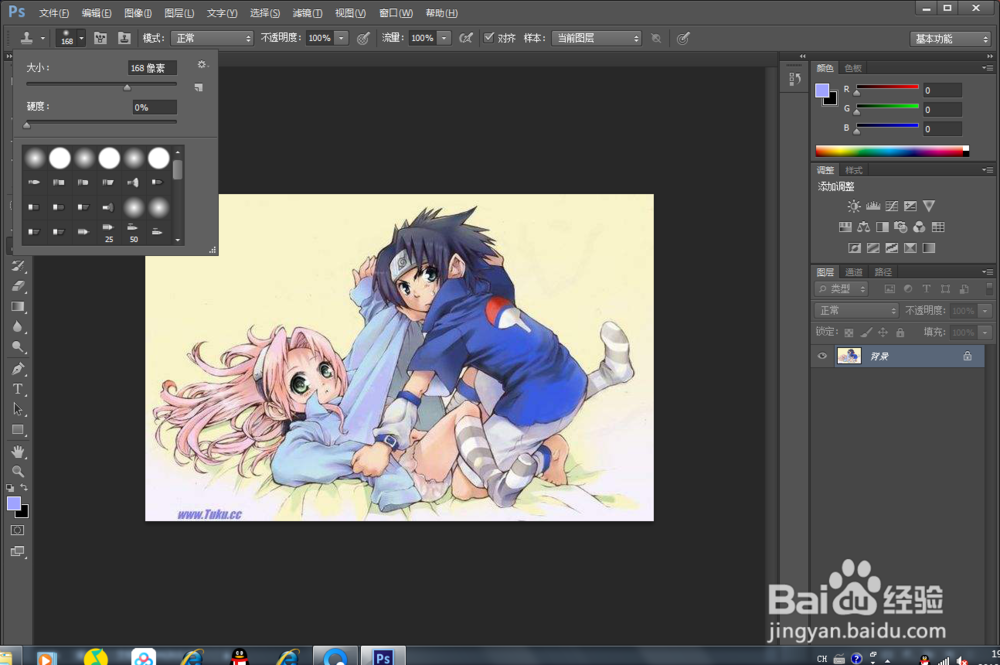1000x665 pixels.
Task: Pick the brush preset labeled 50
Action: coord(133,231)
